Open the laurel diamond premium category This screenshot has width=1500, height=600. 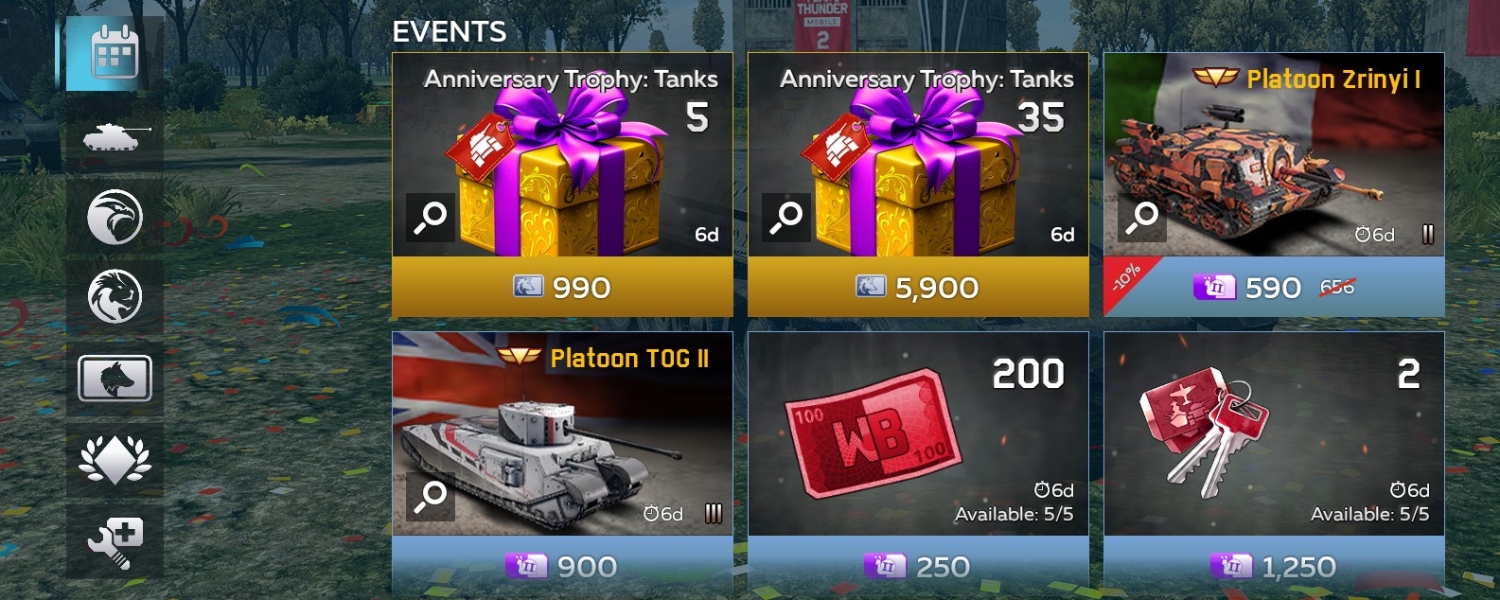coord(115,459)
